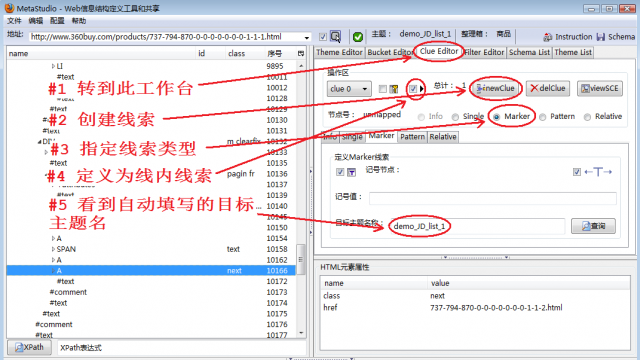Screen dimensions: 640x360
Task: Expand the A node numbered 10154
Action: point(53,238)
